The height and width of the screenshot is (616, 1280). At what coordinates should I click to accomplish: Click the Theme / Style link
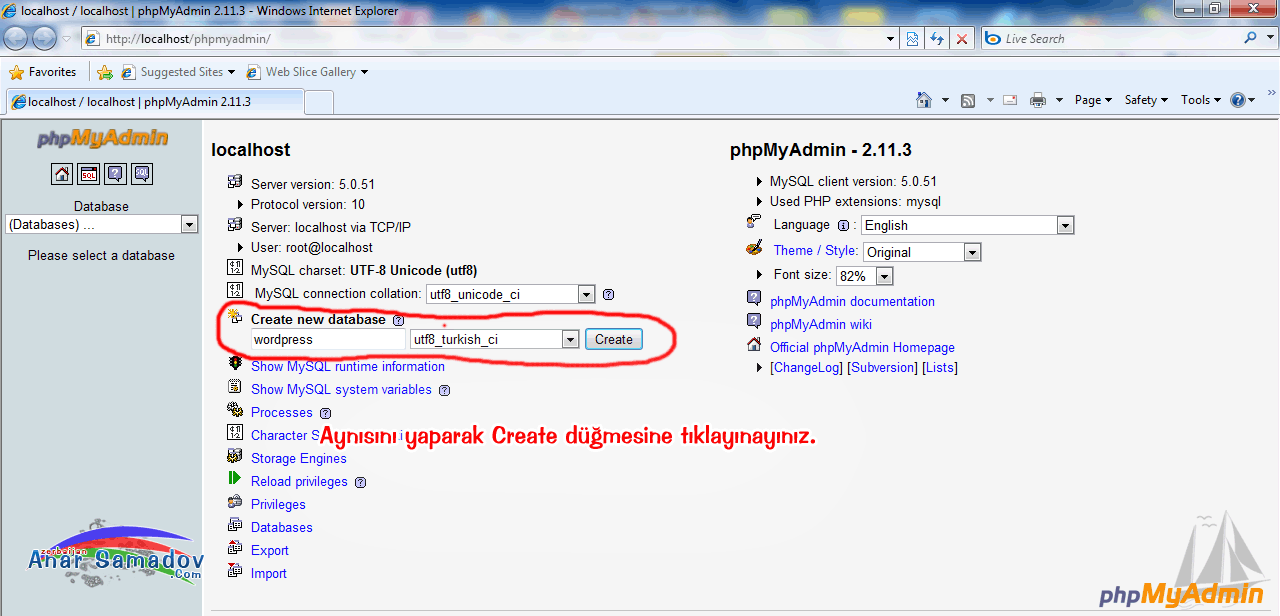[x=815, y=251]
